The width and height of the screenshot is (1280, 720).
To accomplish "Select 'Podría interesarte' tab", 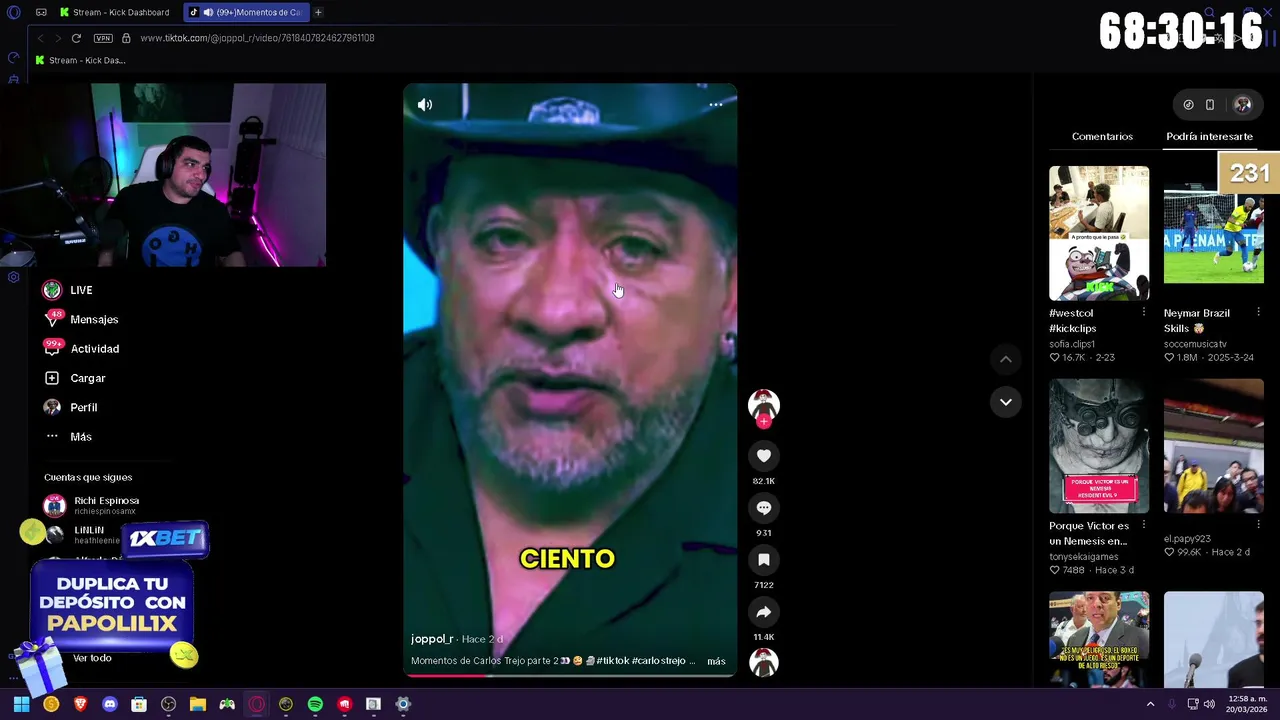I will pos(1209,136).
